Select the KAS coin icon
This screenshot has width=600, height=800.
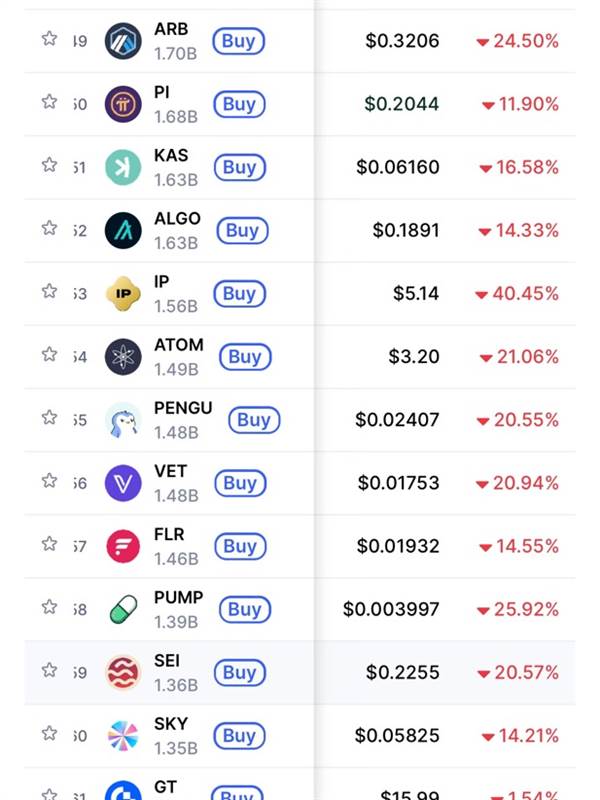pos(123,167)
